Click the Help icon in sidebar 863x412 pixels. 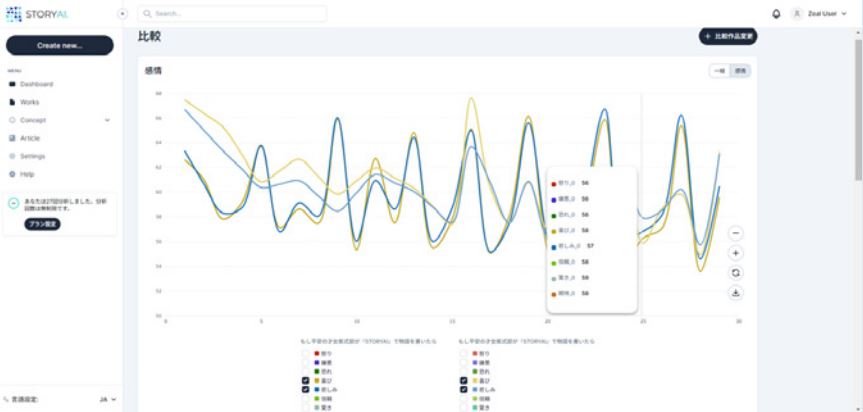(x=12, y=174)
